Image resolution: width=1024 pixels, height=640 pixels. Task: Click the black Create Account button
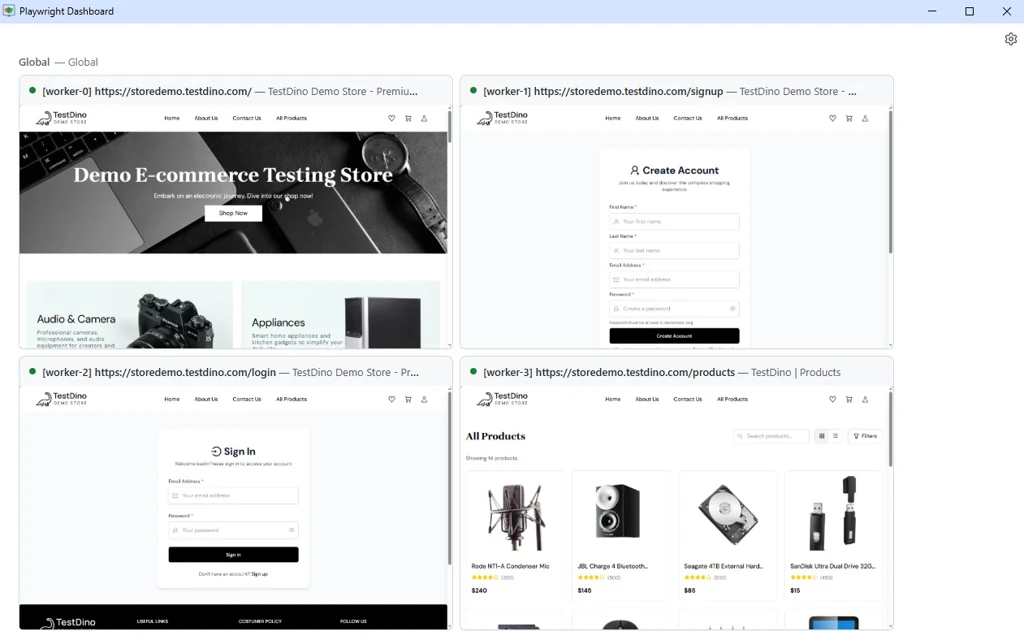[674, 336]
